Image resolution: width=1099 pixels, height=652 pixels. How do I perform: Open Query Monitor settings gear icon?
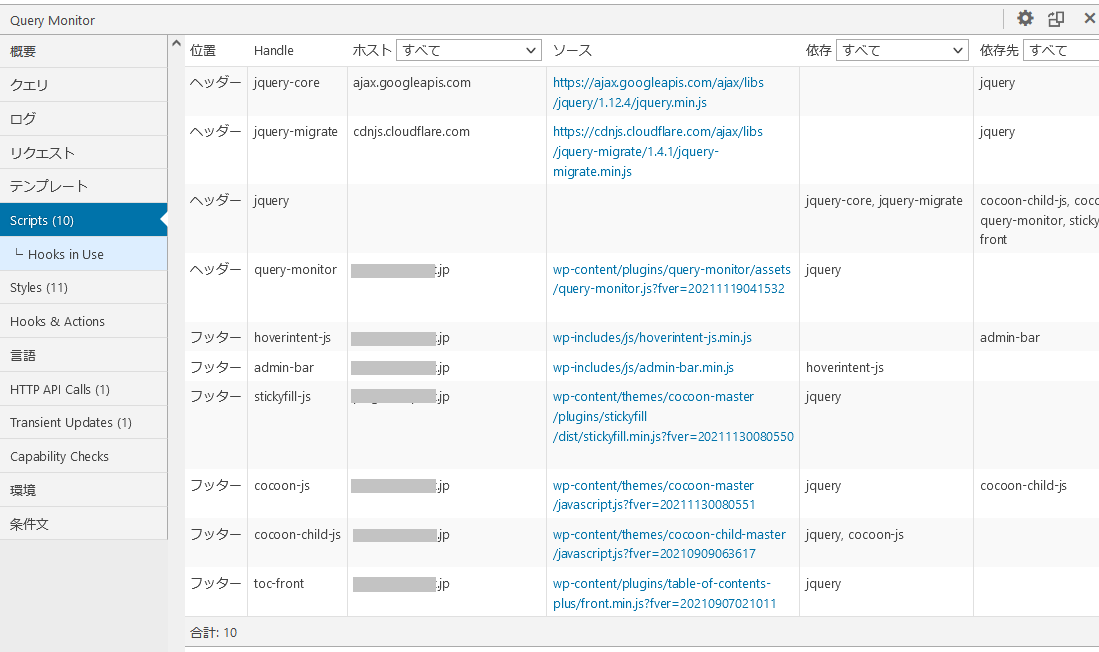[1024, 18]
